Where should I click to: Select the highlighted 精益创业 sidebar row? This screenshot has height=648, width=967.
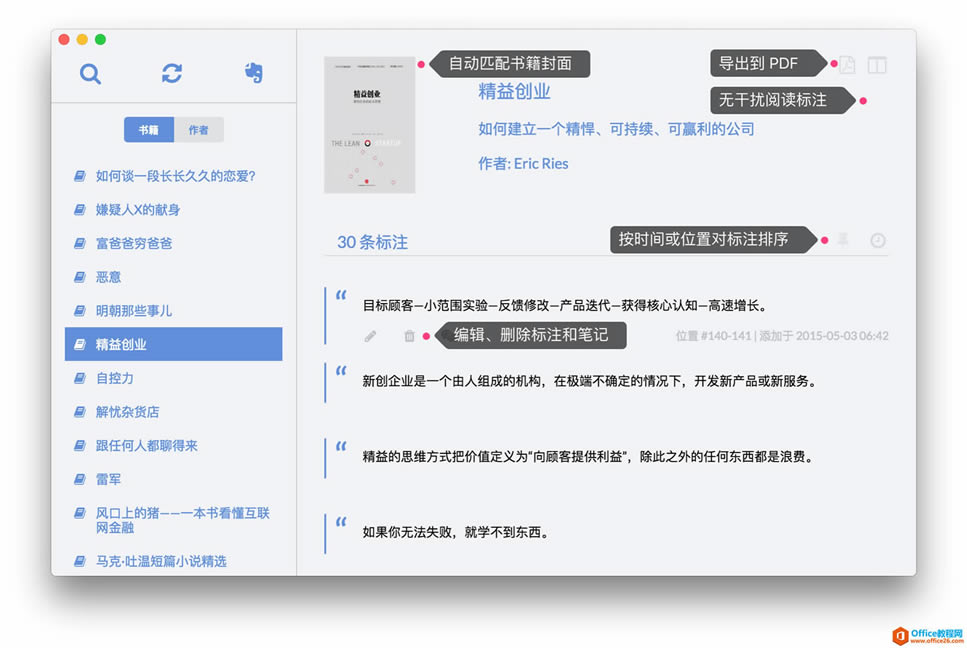[173, 344]
